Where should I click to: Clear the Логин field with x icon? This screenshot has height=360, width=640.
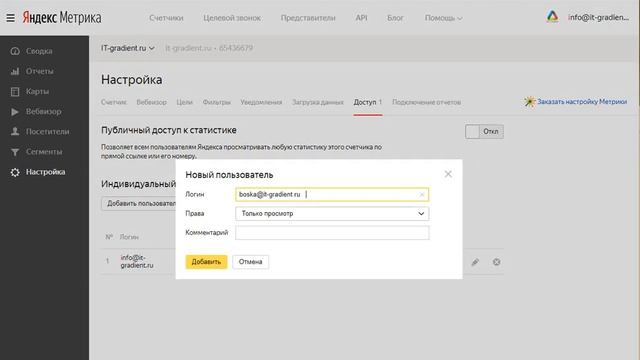pos(422,195)
